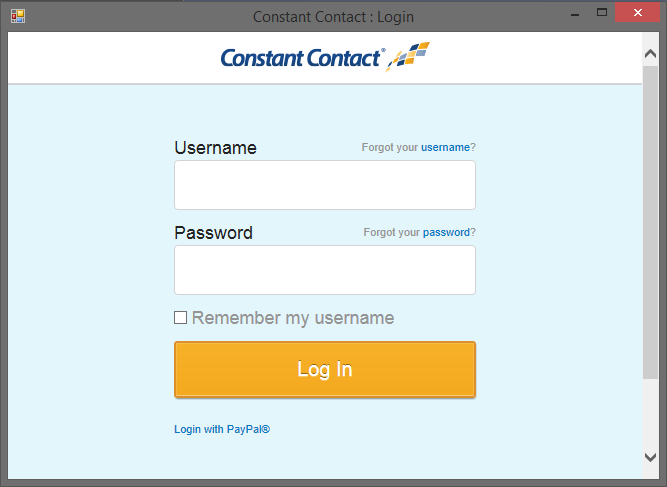This screenshot has width=667, height=487.
Task: Click the Username field label
Action: 215,148
